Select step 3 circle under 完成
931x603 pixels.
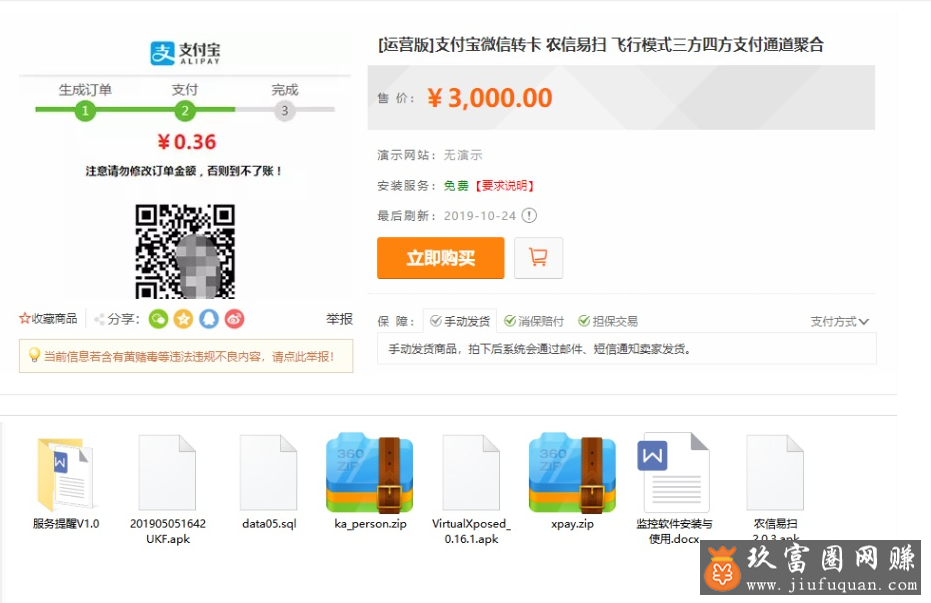tap(284, 111)
